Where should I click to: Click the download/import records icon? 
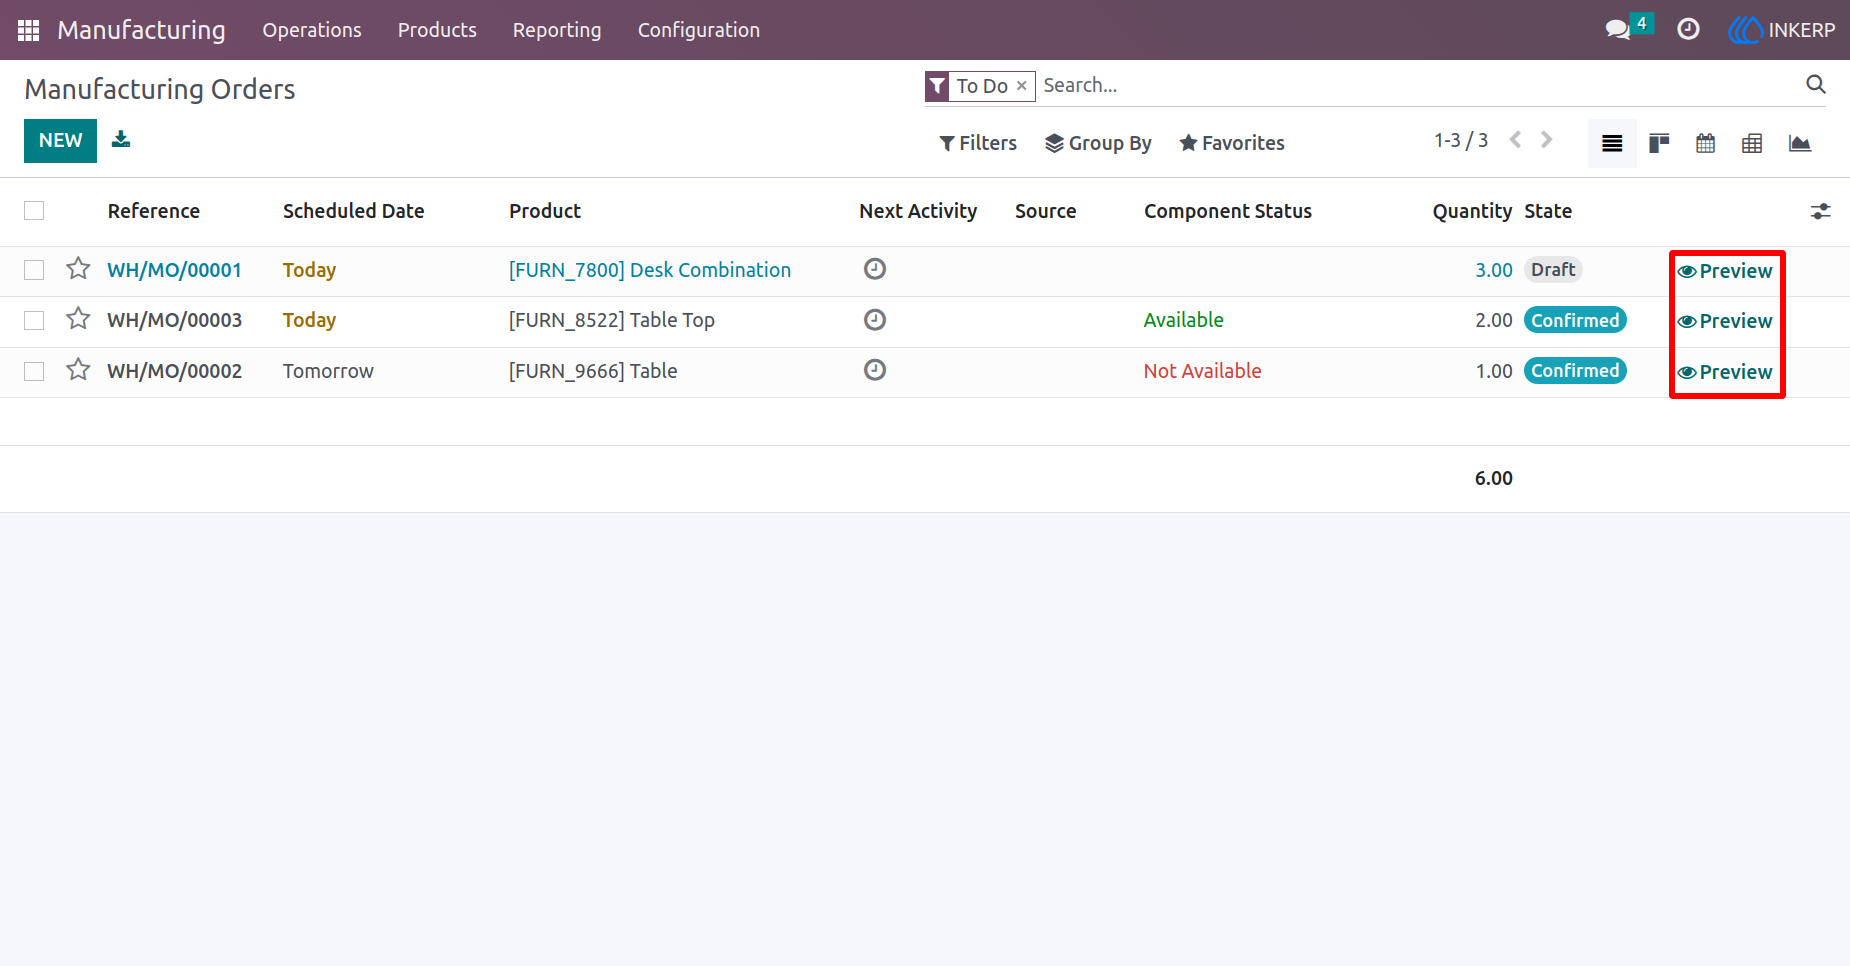point(121,139)
